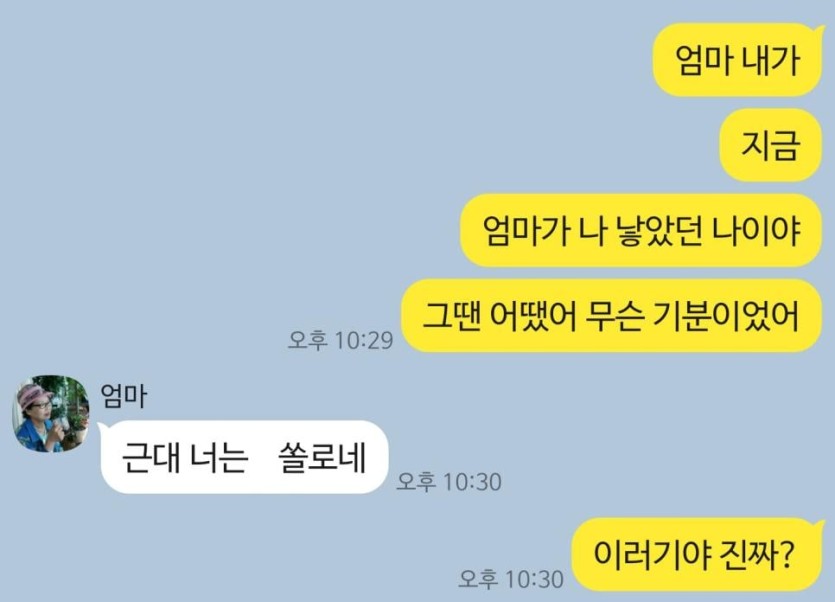The height and width of the screenshot is (602, 835).
Task: Click the '그땐 어땠어 무슨 기분이었어' bubble
Action: click(612, 315)
